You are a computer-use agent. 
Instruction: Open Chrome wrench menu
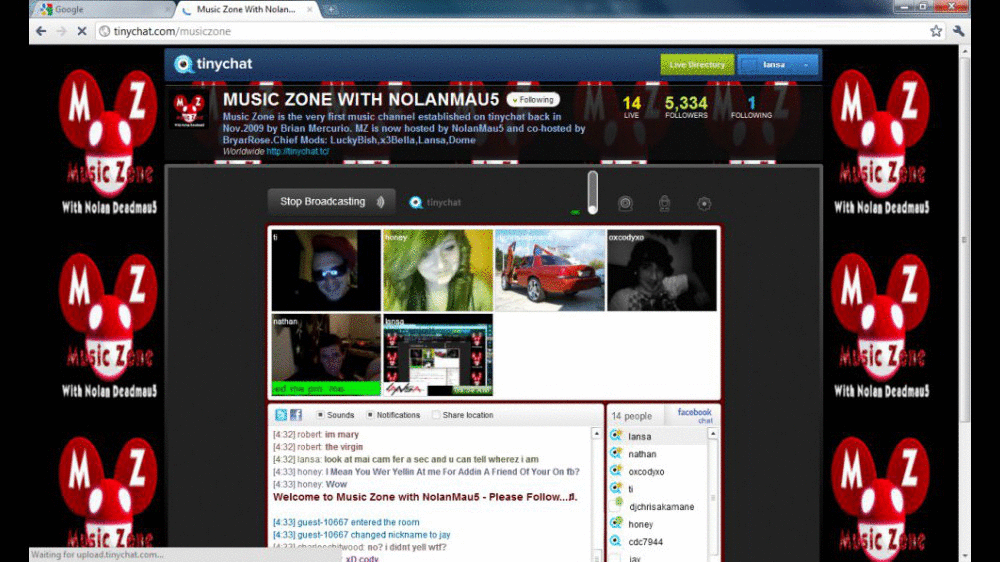pyautogui.click(x=959, y=31)
